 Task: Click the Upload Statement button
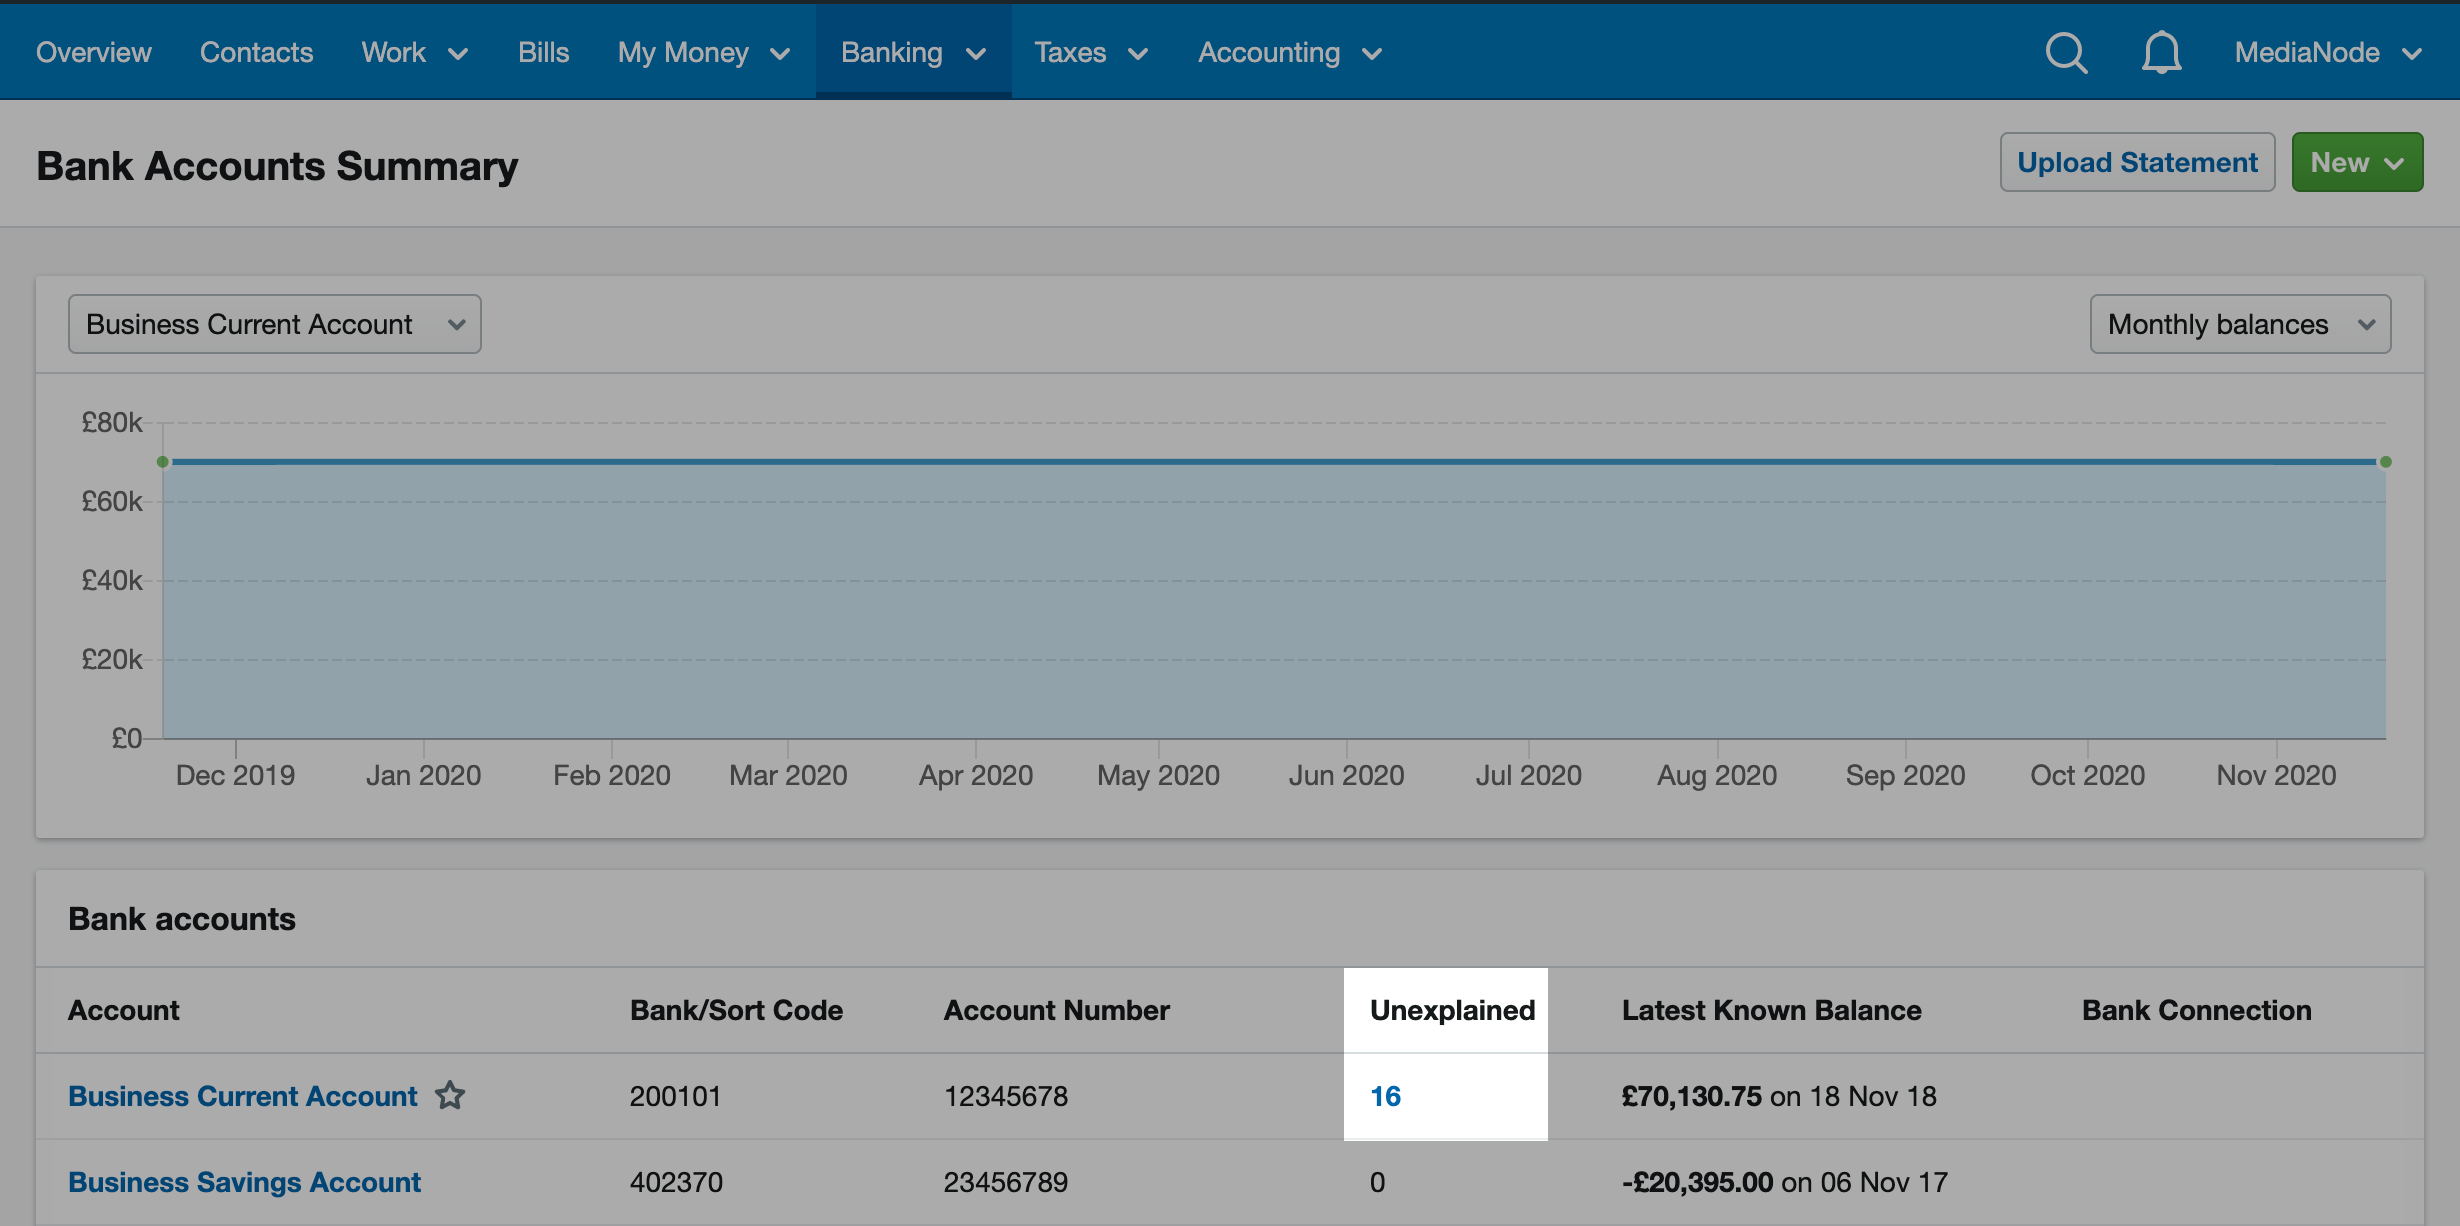2137,162
